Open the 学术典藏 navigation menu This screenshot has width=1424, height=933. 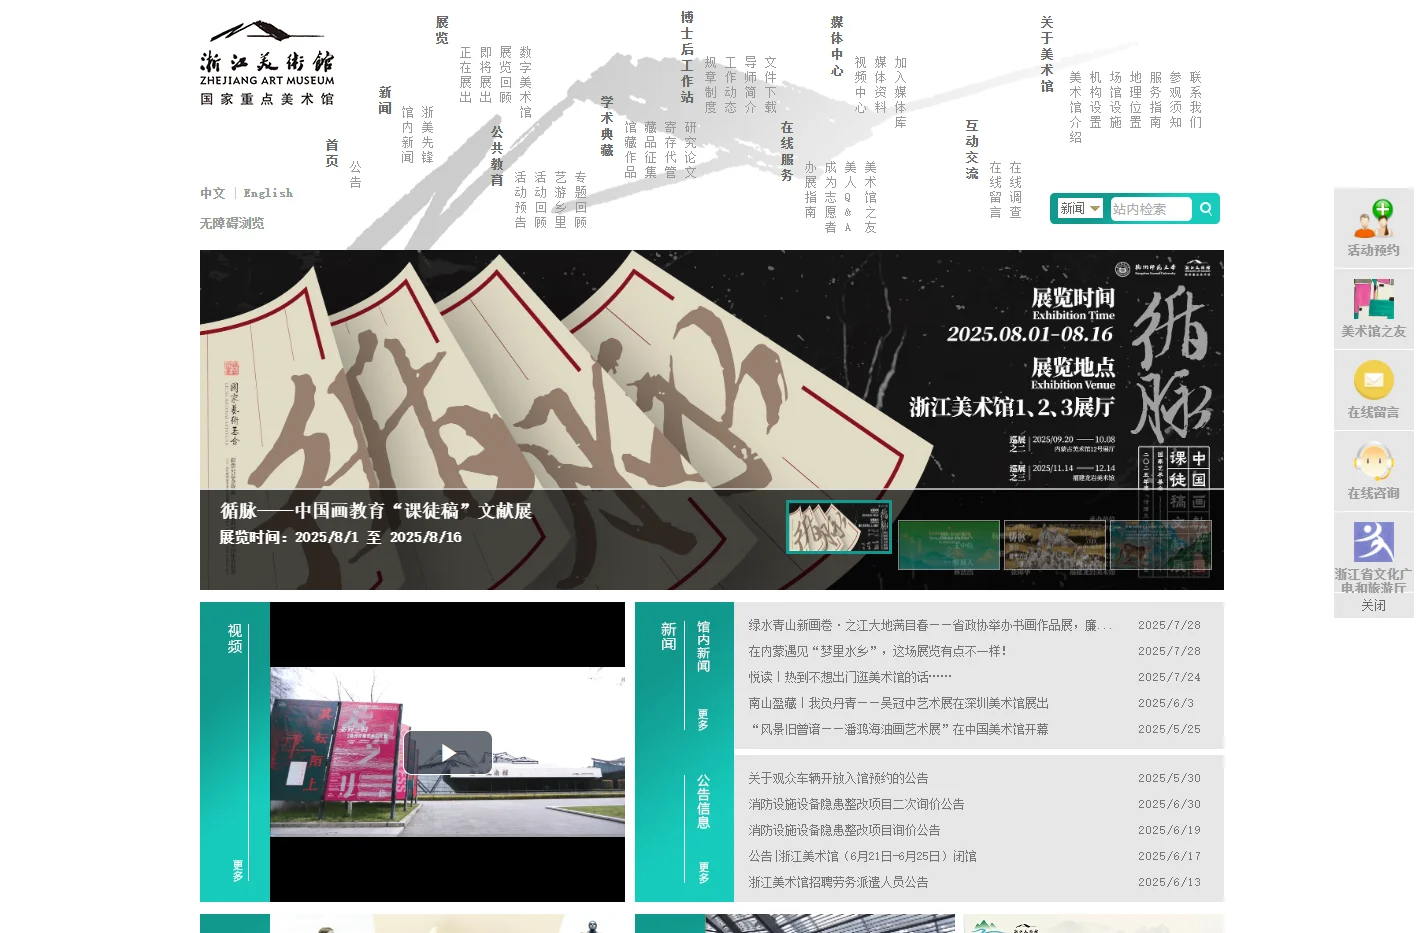tap(607, 126)
